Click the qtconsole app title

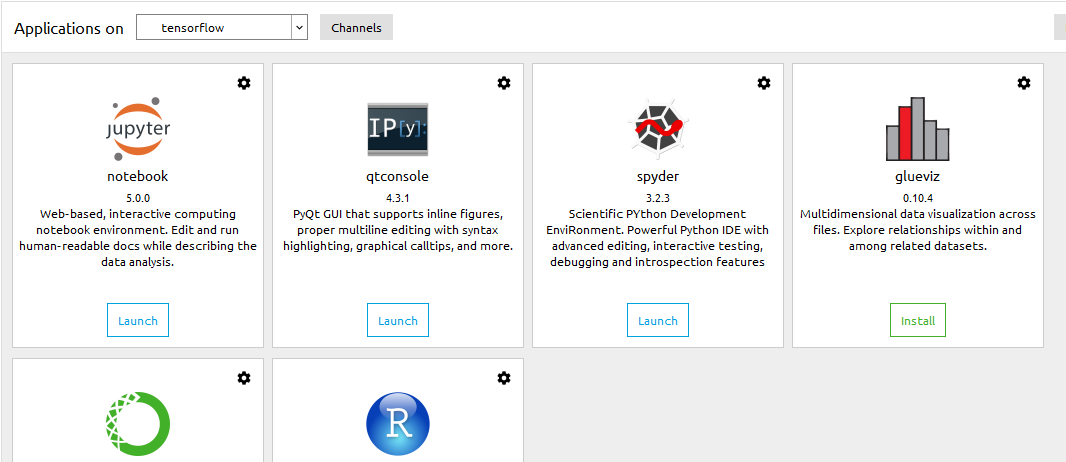pos(398,177)
